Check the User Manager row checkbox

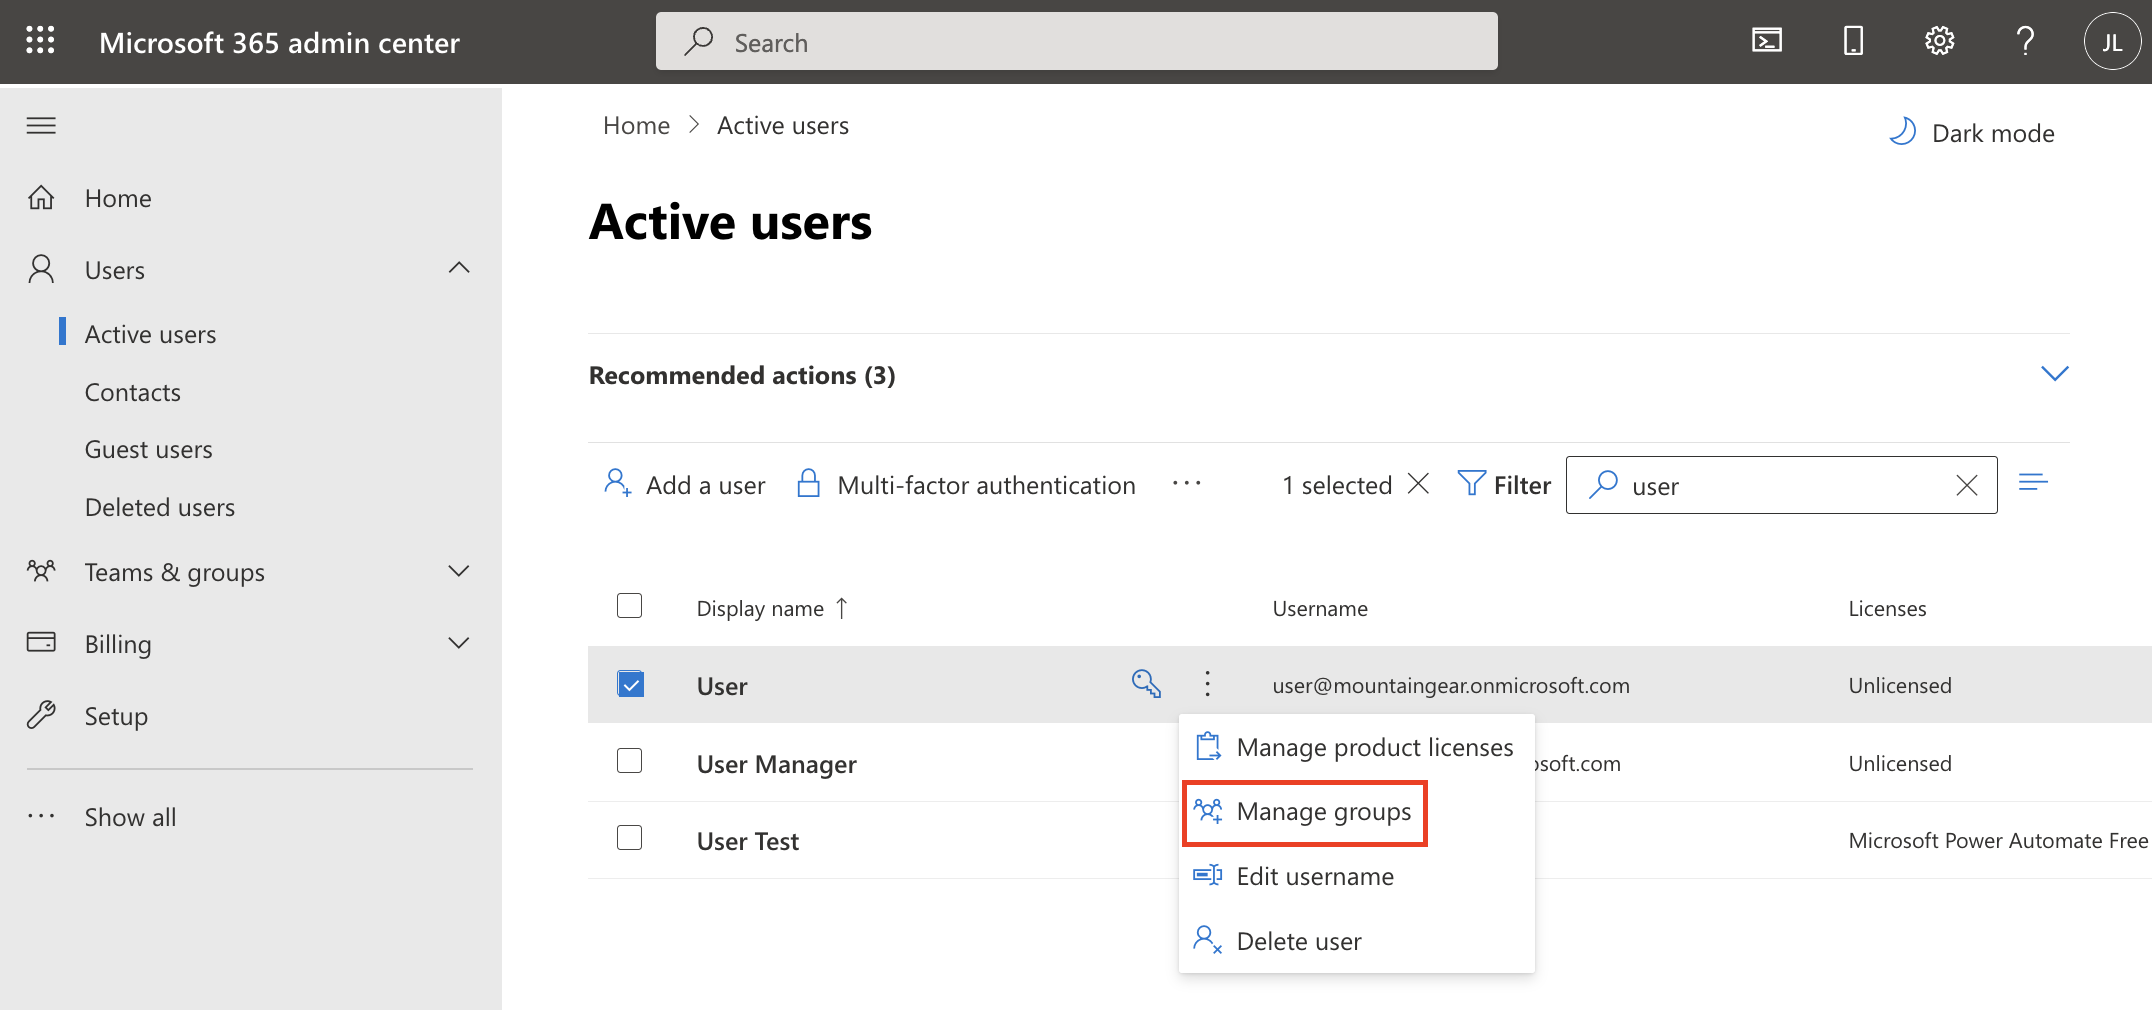pos(630,761)
